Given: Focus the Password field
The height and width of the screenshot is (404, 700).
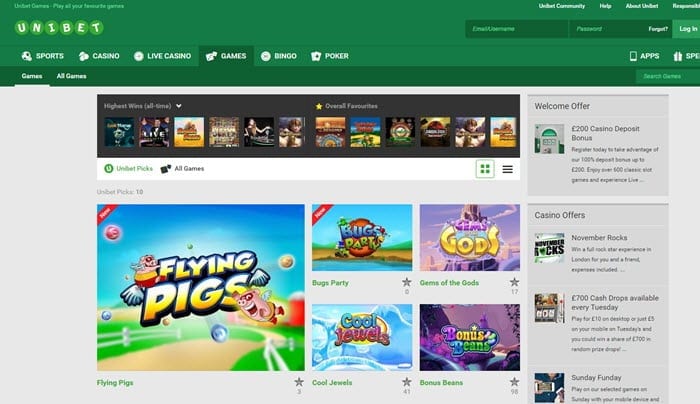Looking at the screenshot, I should click(x=609, y=29).
